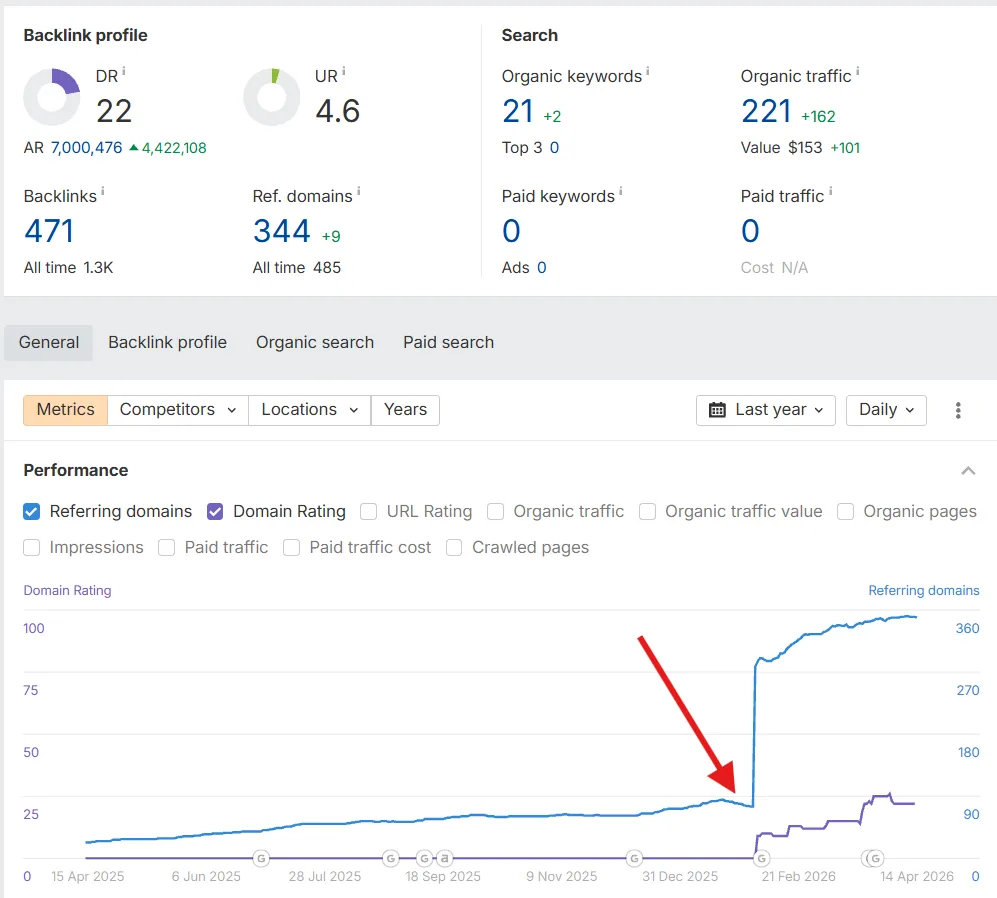This screenshot has height=898, width=997.
Task: Collapse the Performance section chevron
Action: pos(967,471)
